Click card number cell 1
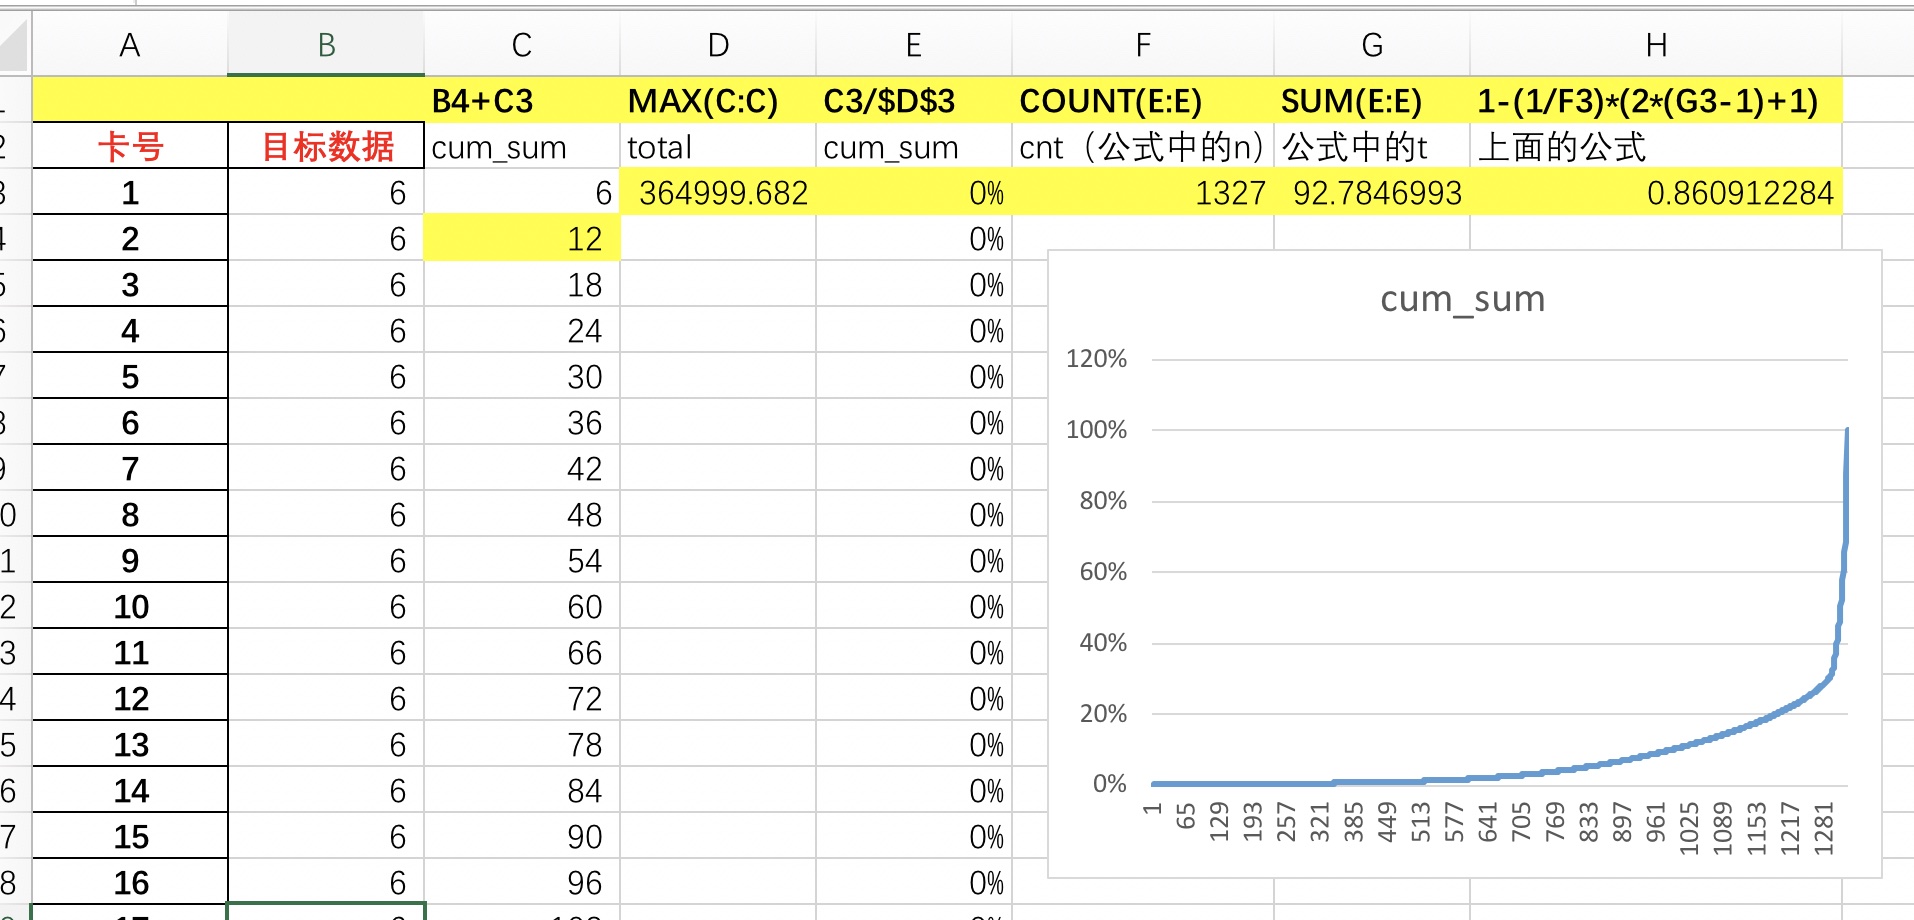This screenshot has width=1914, height=920. coord(130,192)
